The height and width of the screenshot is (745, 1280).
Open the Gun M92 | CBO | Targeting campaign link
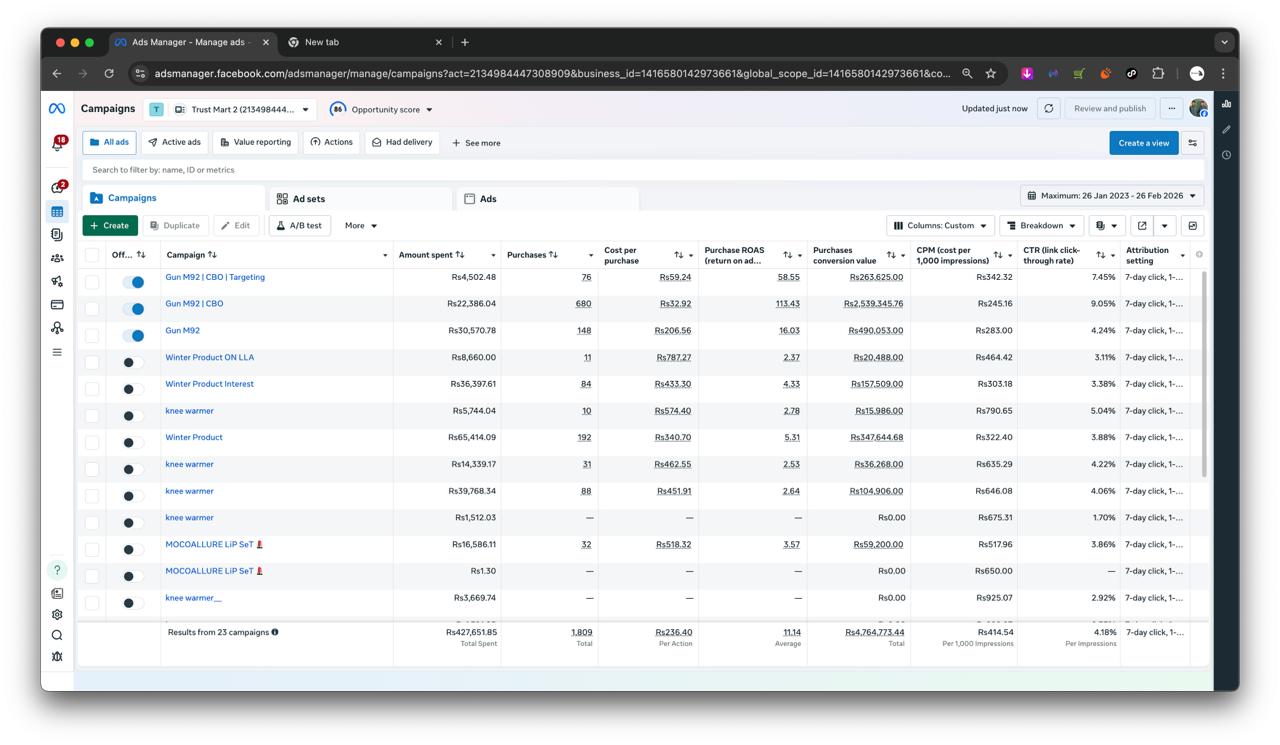tap(213, 276)
